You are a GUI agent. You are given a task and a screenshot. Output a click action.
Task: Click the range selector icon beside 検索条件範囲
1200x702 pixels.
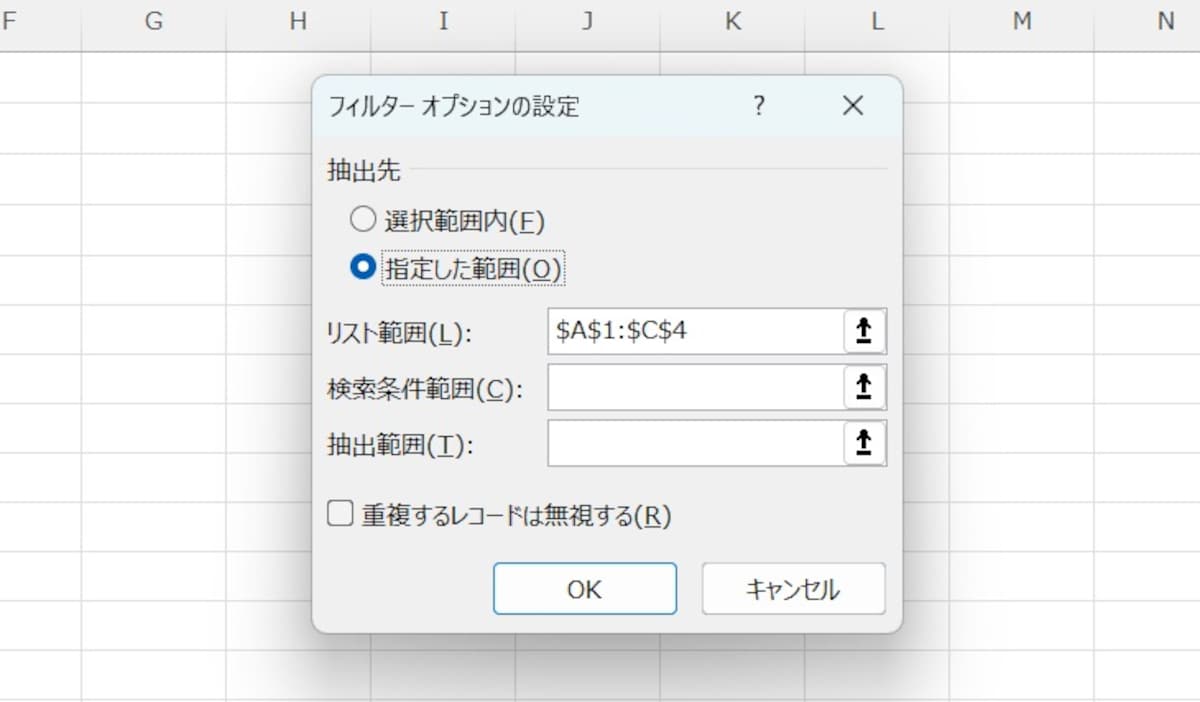[866, 387]
